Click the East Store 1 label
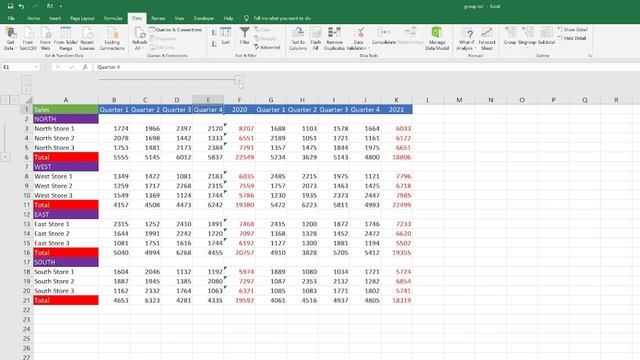This screenshot has width=640, height=360. click(52, 224)
